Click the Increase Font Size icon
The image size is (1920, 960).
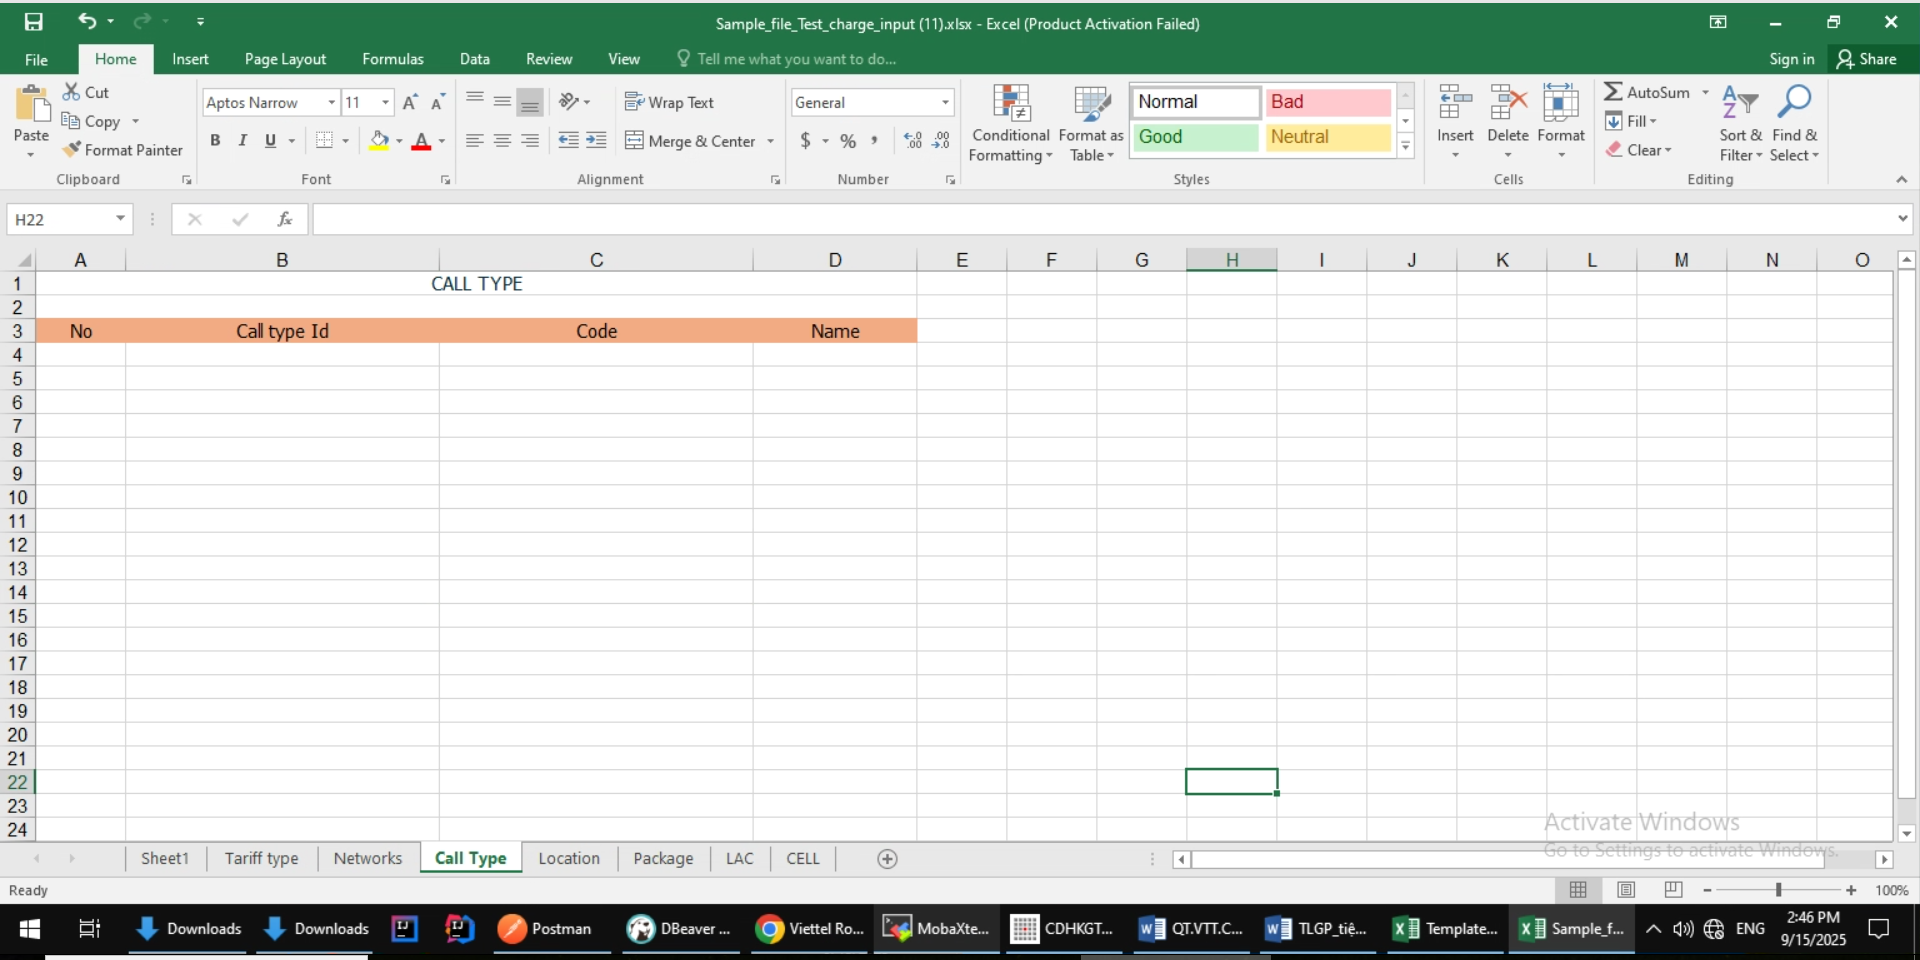pyautogui.click(x=410, y=103)
